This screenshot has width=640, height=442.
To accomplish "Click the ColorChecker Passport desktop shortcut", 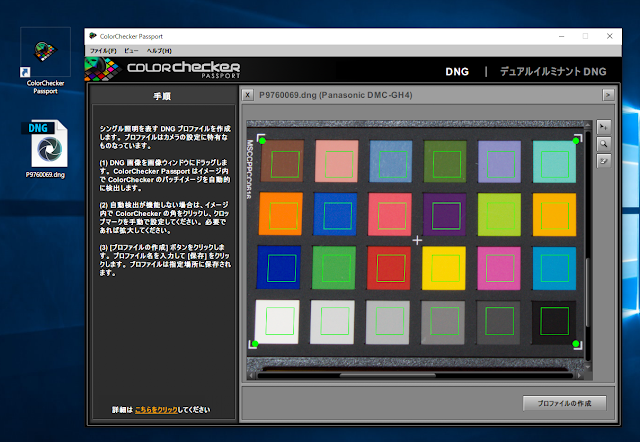I will tap(45, 61).
